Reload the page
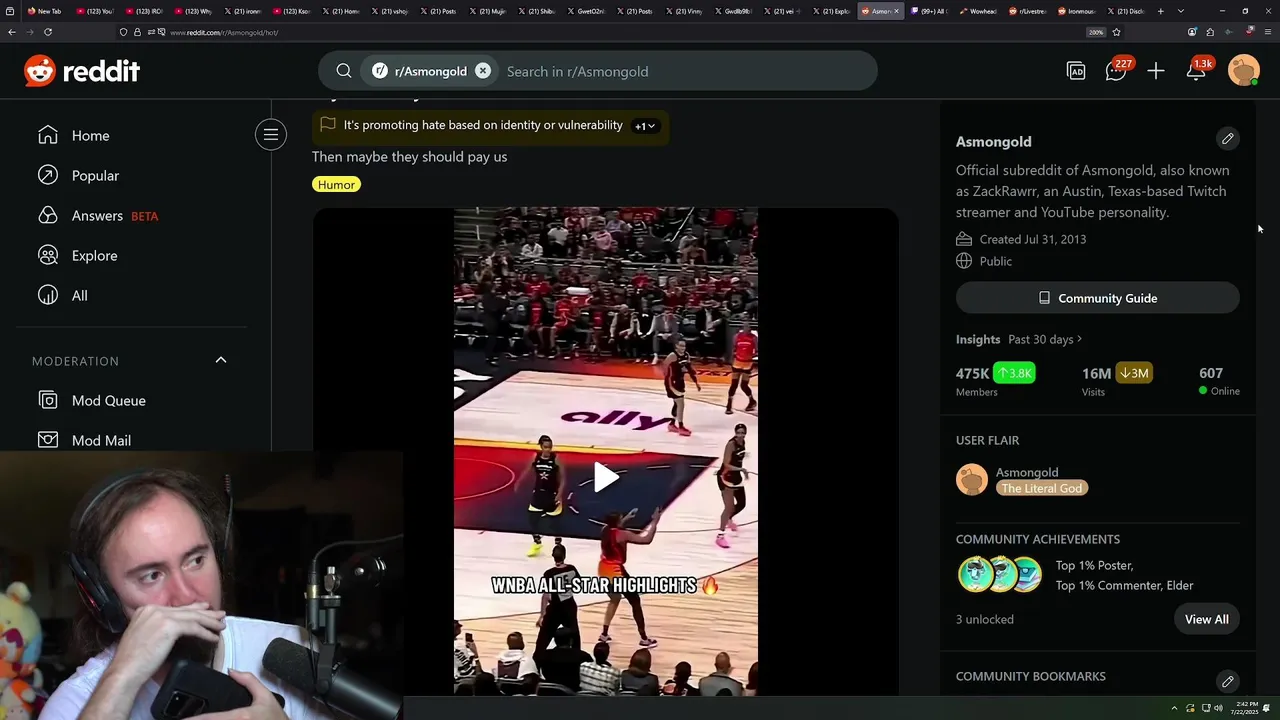 tap(47, 32)
